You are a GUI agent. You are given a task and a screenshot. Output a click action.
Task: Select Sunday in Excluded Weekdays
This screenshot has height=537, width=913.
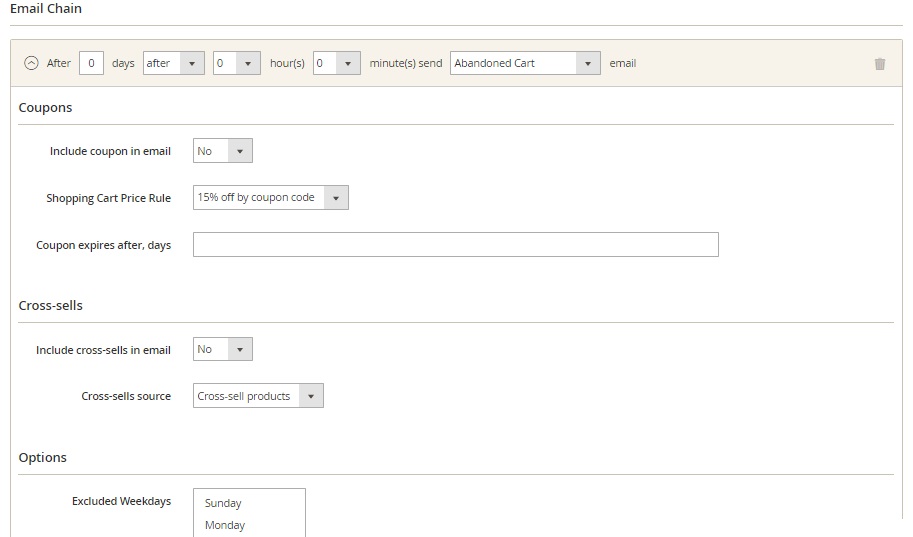(x=223, y=503)
